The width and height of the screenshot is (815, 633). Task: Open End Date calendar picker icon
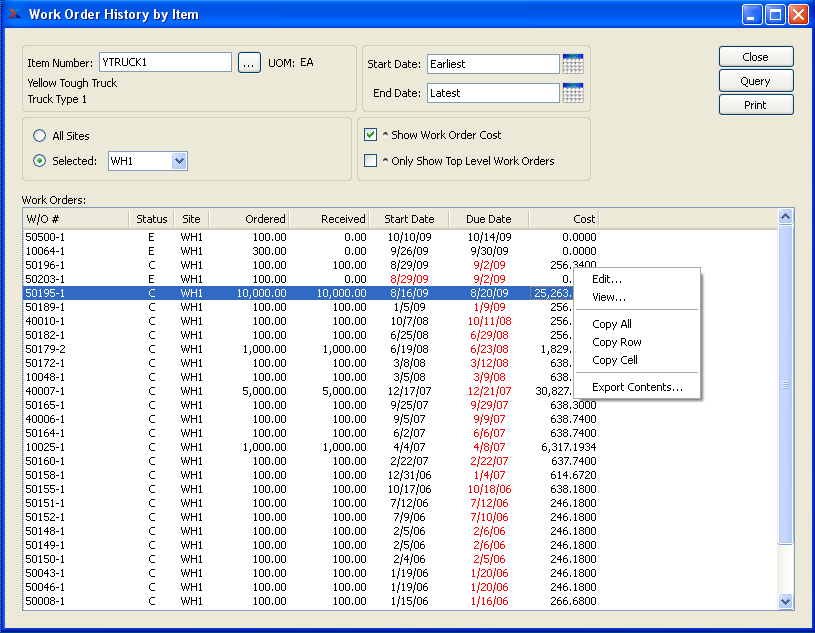pyautogui.click(x=573, y=93)
